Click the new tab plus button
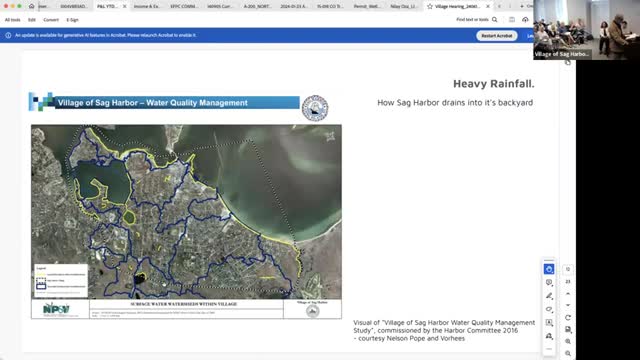Viewport: 640px width, 360px height. 522,6
